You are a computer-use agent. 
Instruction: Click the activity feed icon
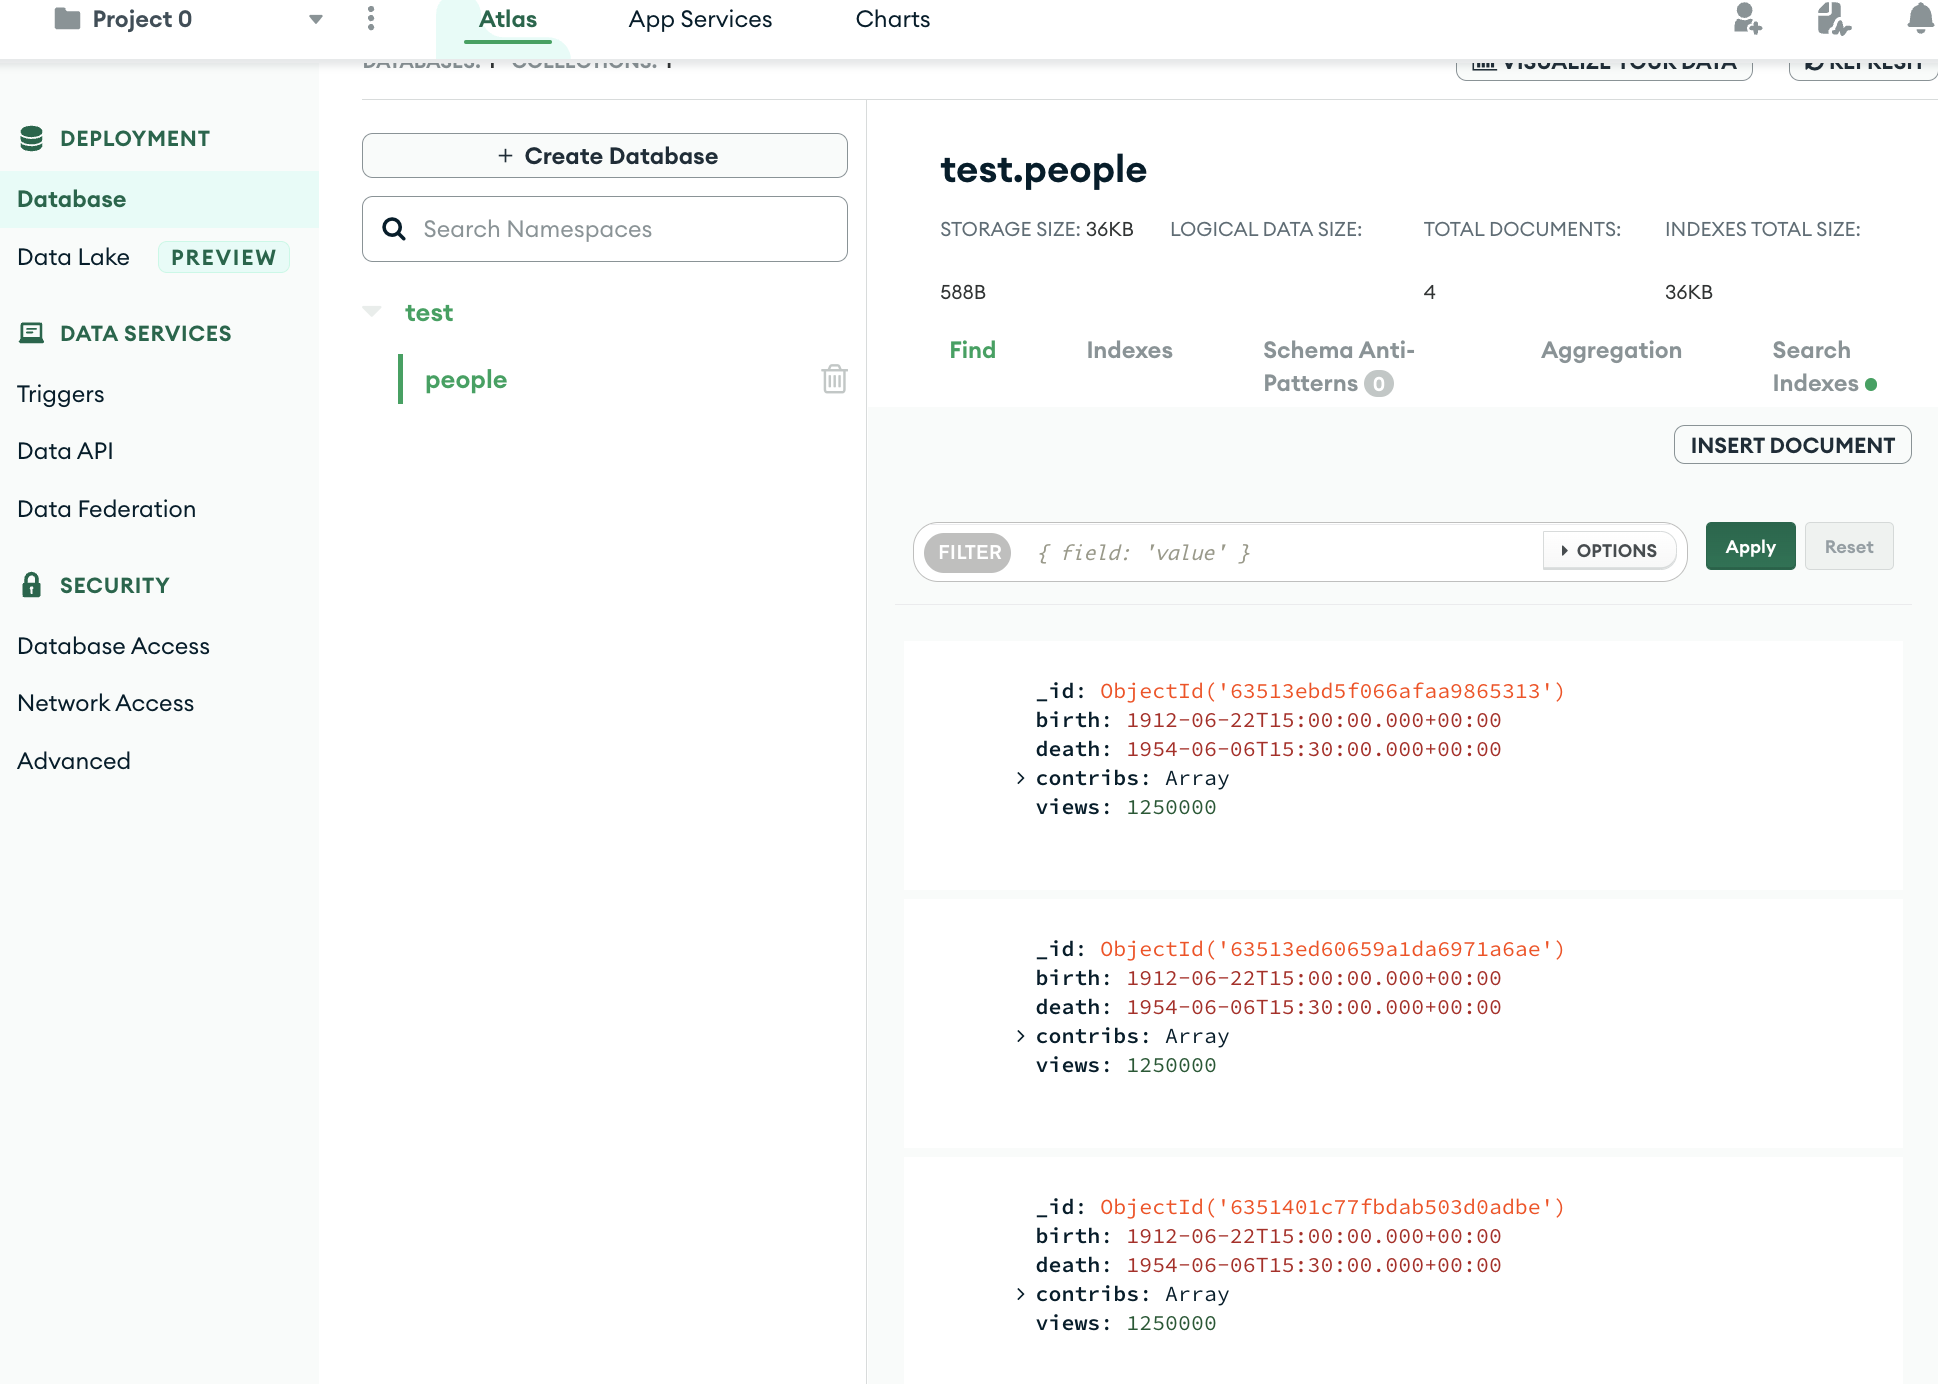click(x=1833, y=19)
